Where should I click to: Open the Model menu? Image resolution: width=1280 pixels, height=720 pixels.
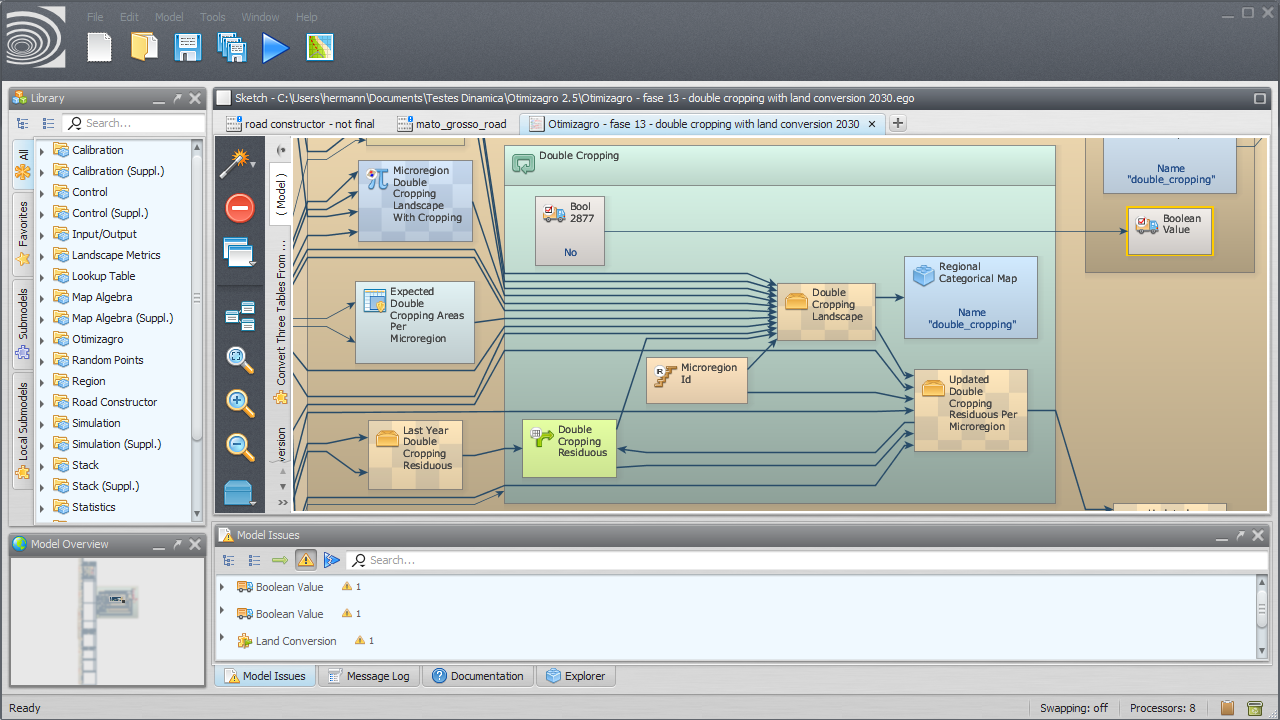point(169,16)
